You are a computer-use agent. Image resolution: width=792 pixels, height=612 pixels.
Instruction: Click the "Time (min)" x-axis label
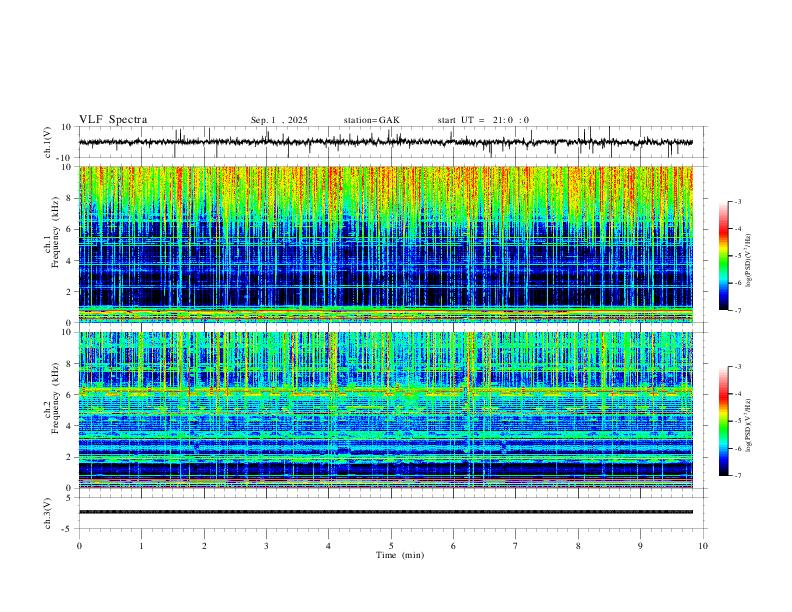click(400, 555)
